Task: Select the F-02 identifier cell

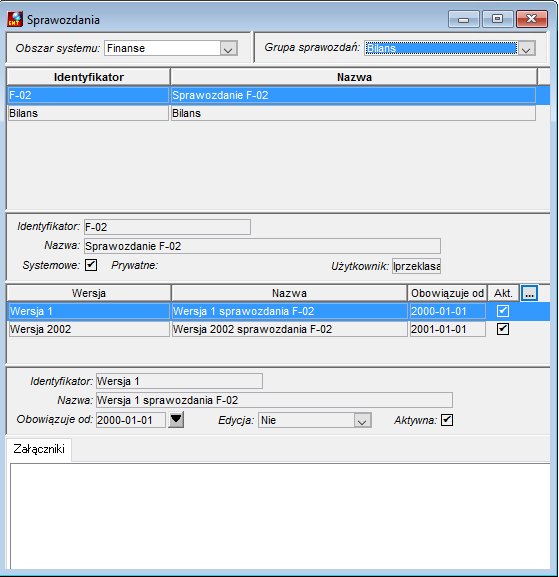Action: tap(88, 95)
